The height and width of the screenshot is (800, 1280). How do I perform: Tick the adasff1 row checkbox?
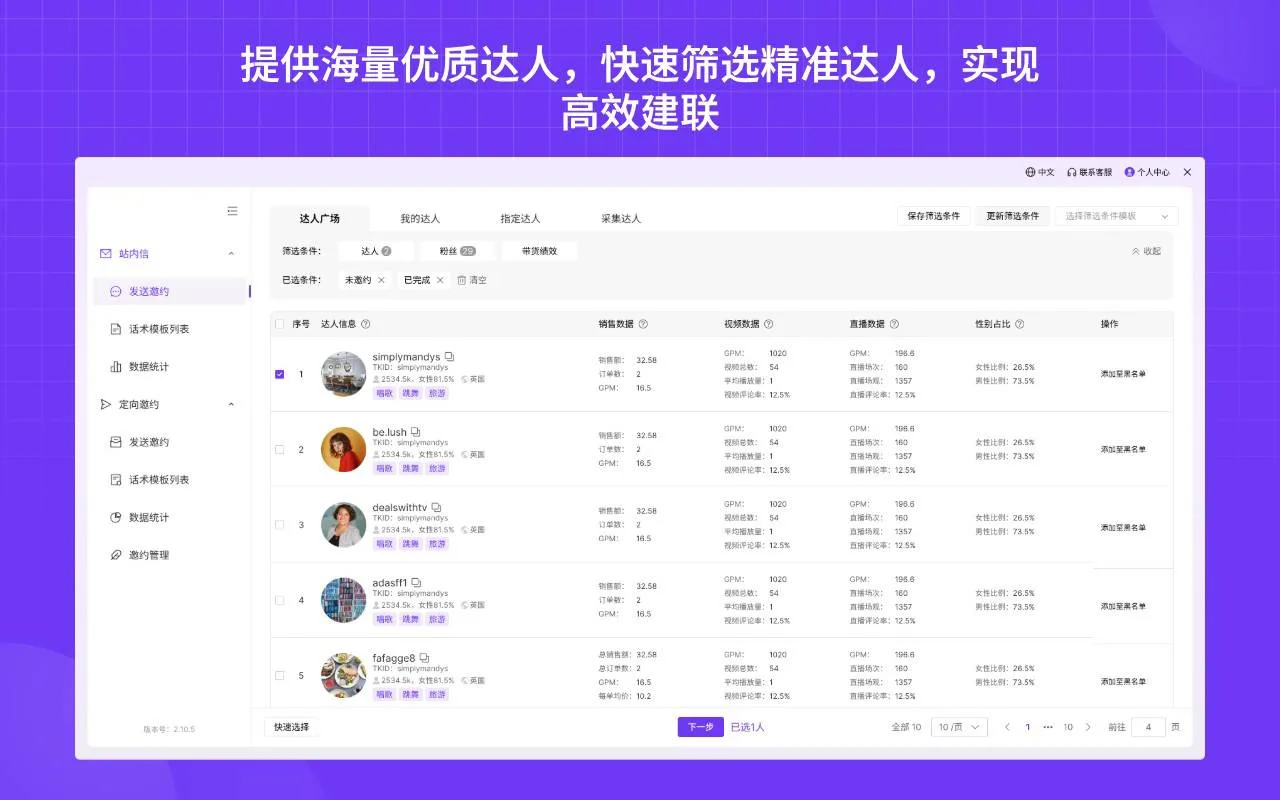[280, 600]
